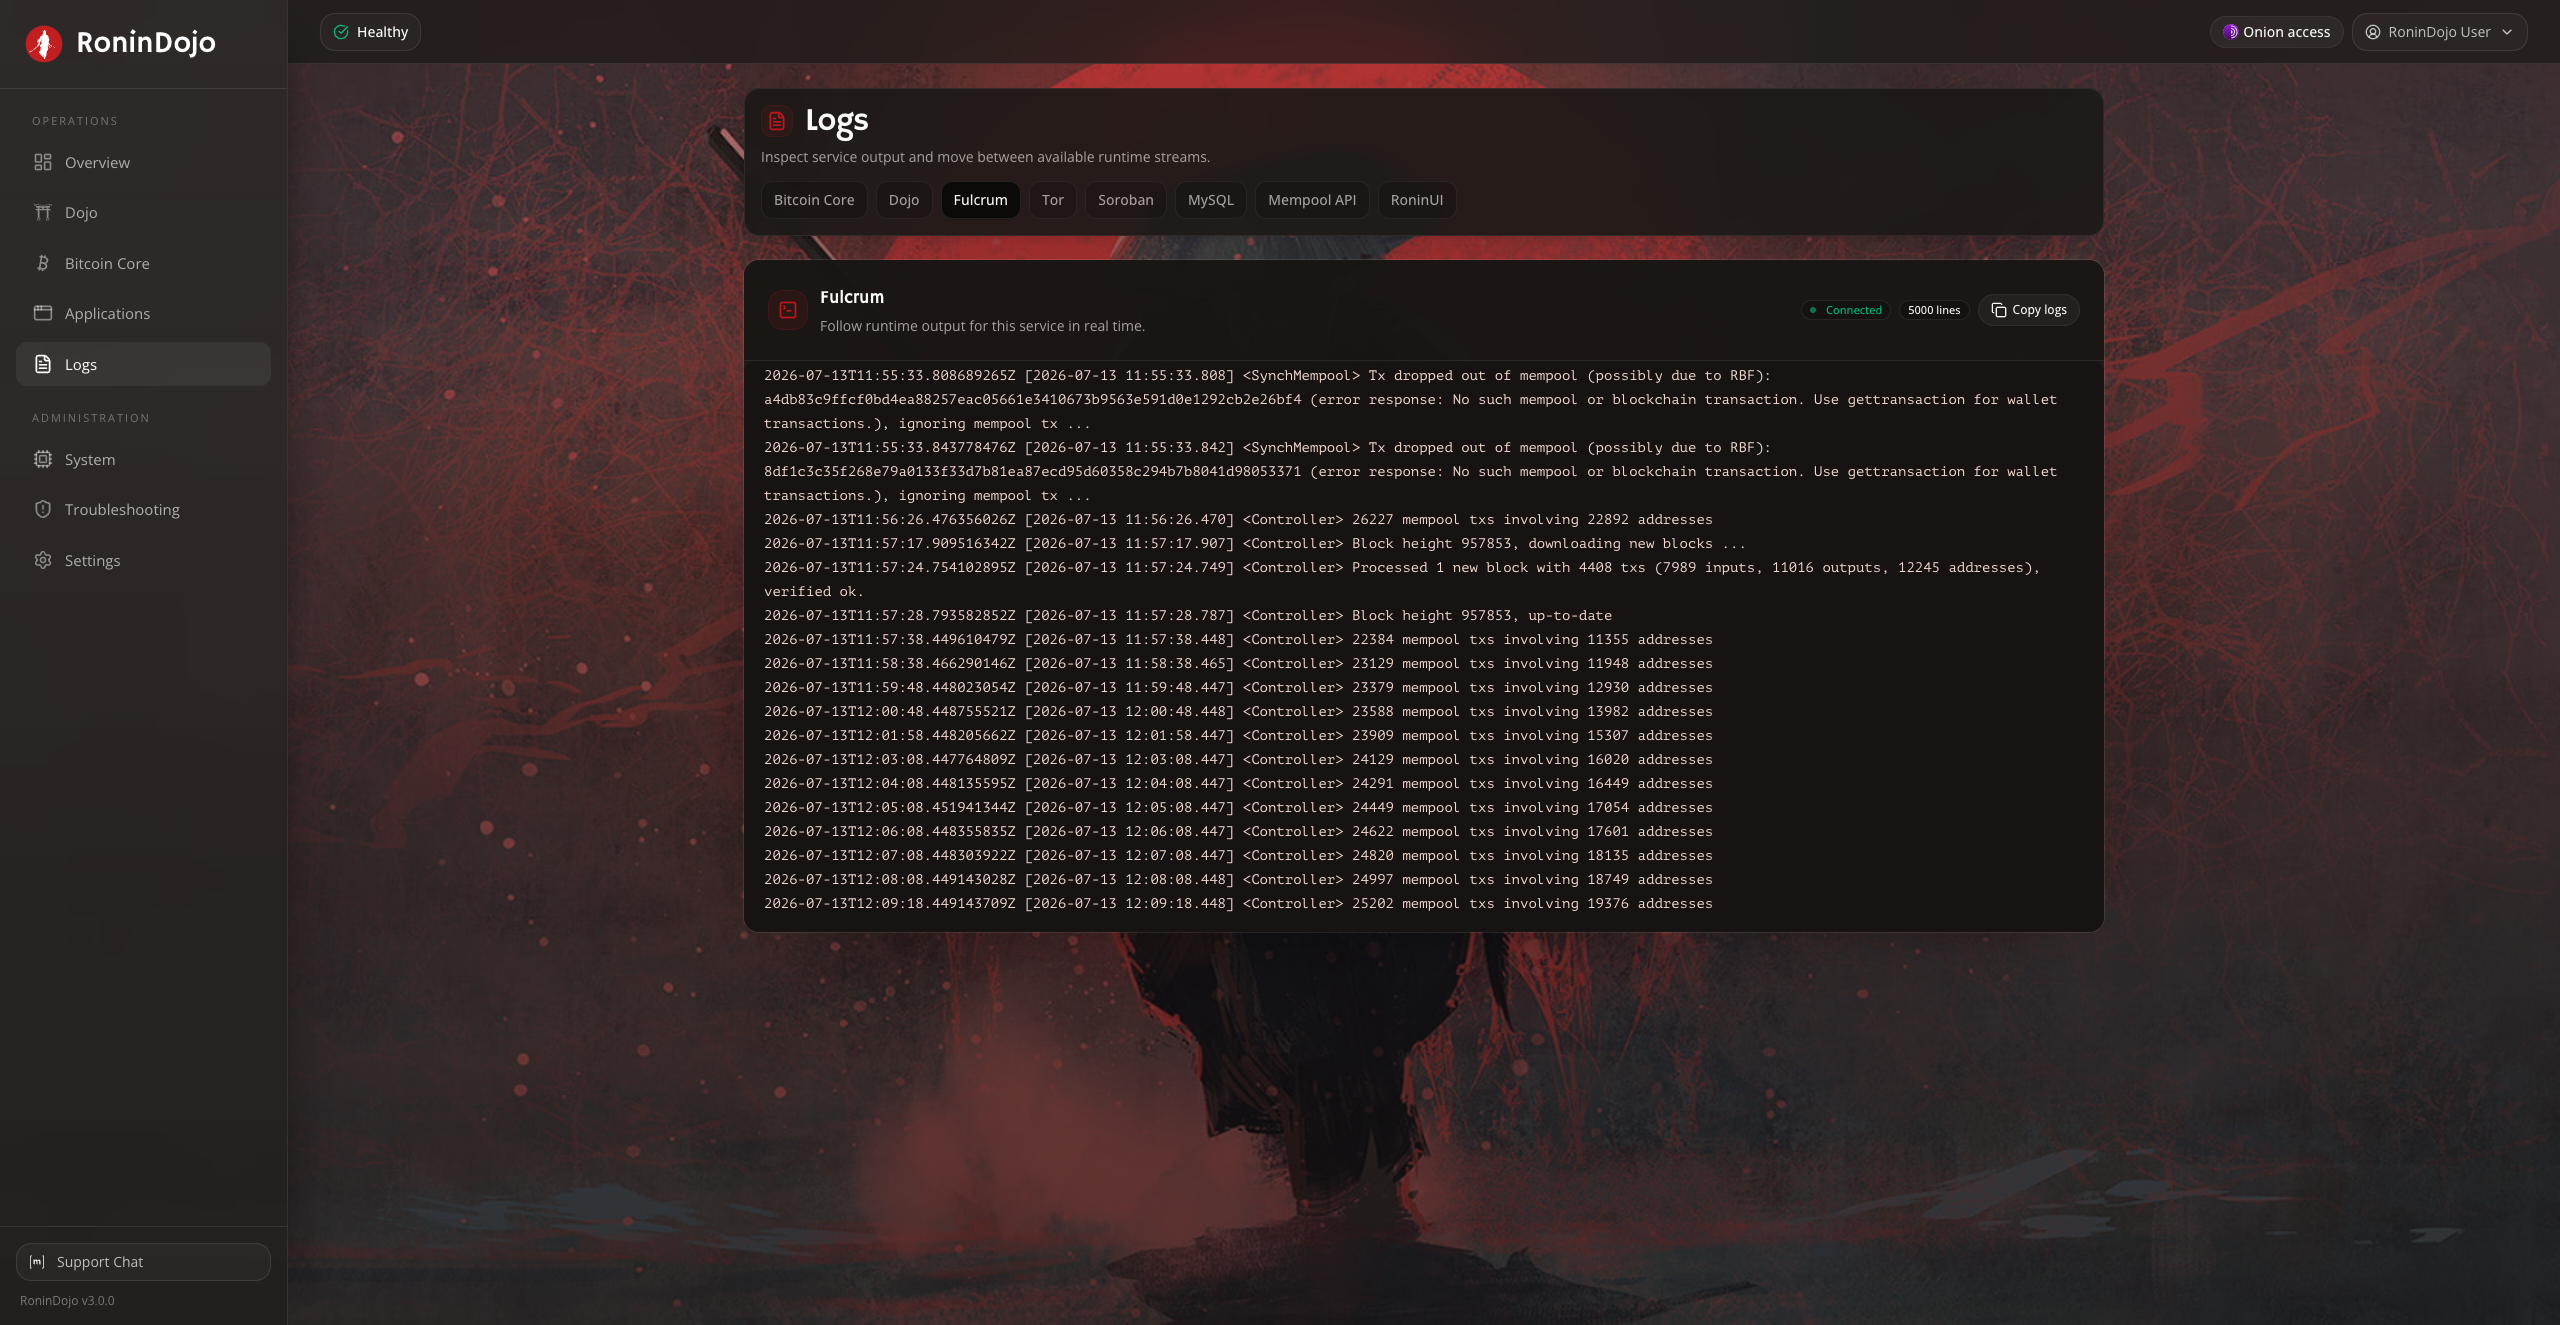Switch to the RoninUI log tab
The height and width of the screenshot is (1325, 2560).
[1417, 200]
